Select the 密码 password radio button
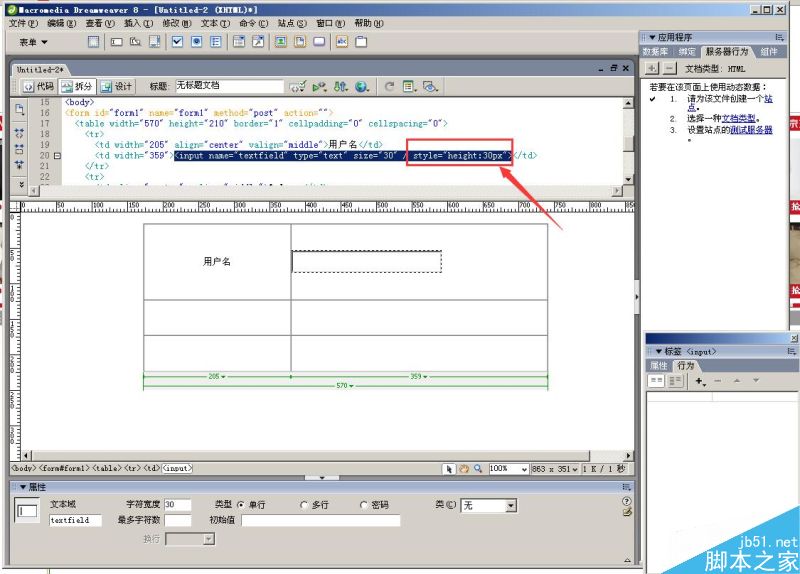The height and width of the screenshot is (574, 800). 363,505
